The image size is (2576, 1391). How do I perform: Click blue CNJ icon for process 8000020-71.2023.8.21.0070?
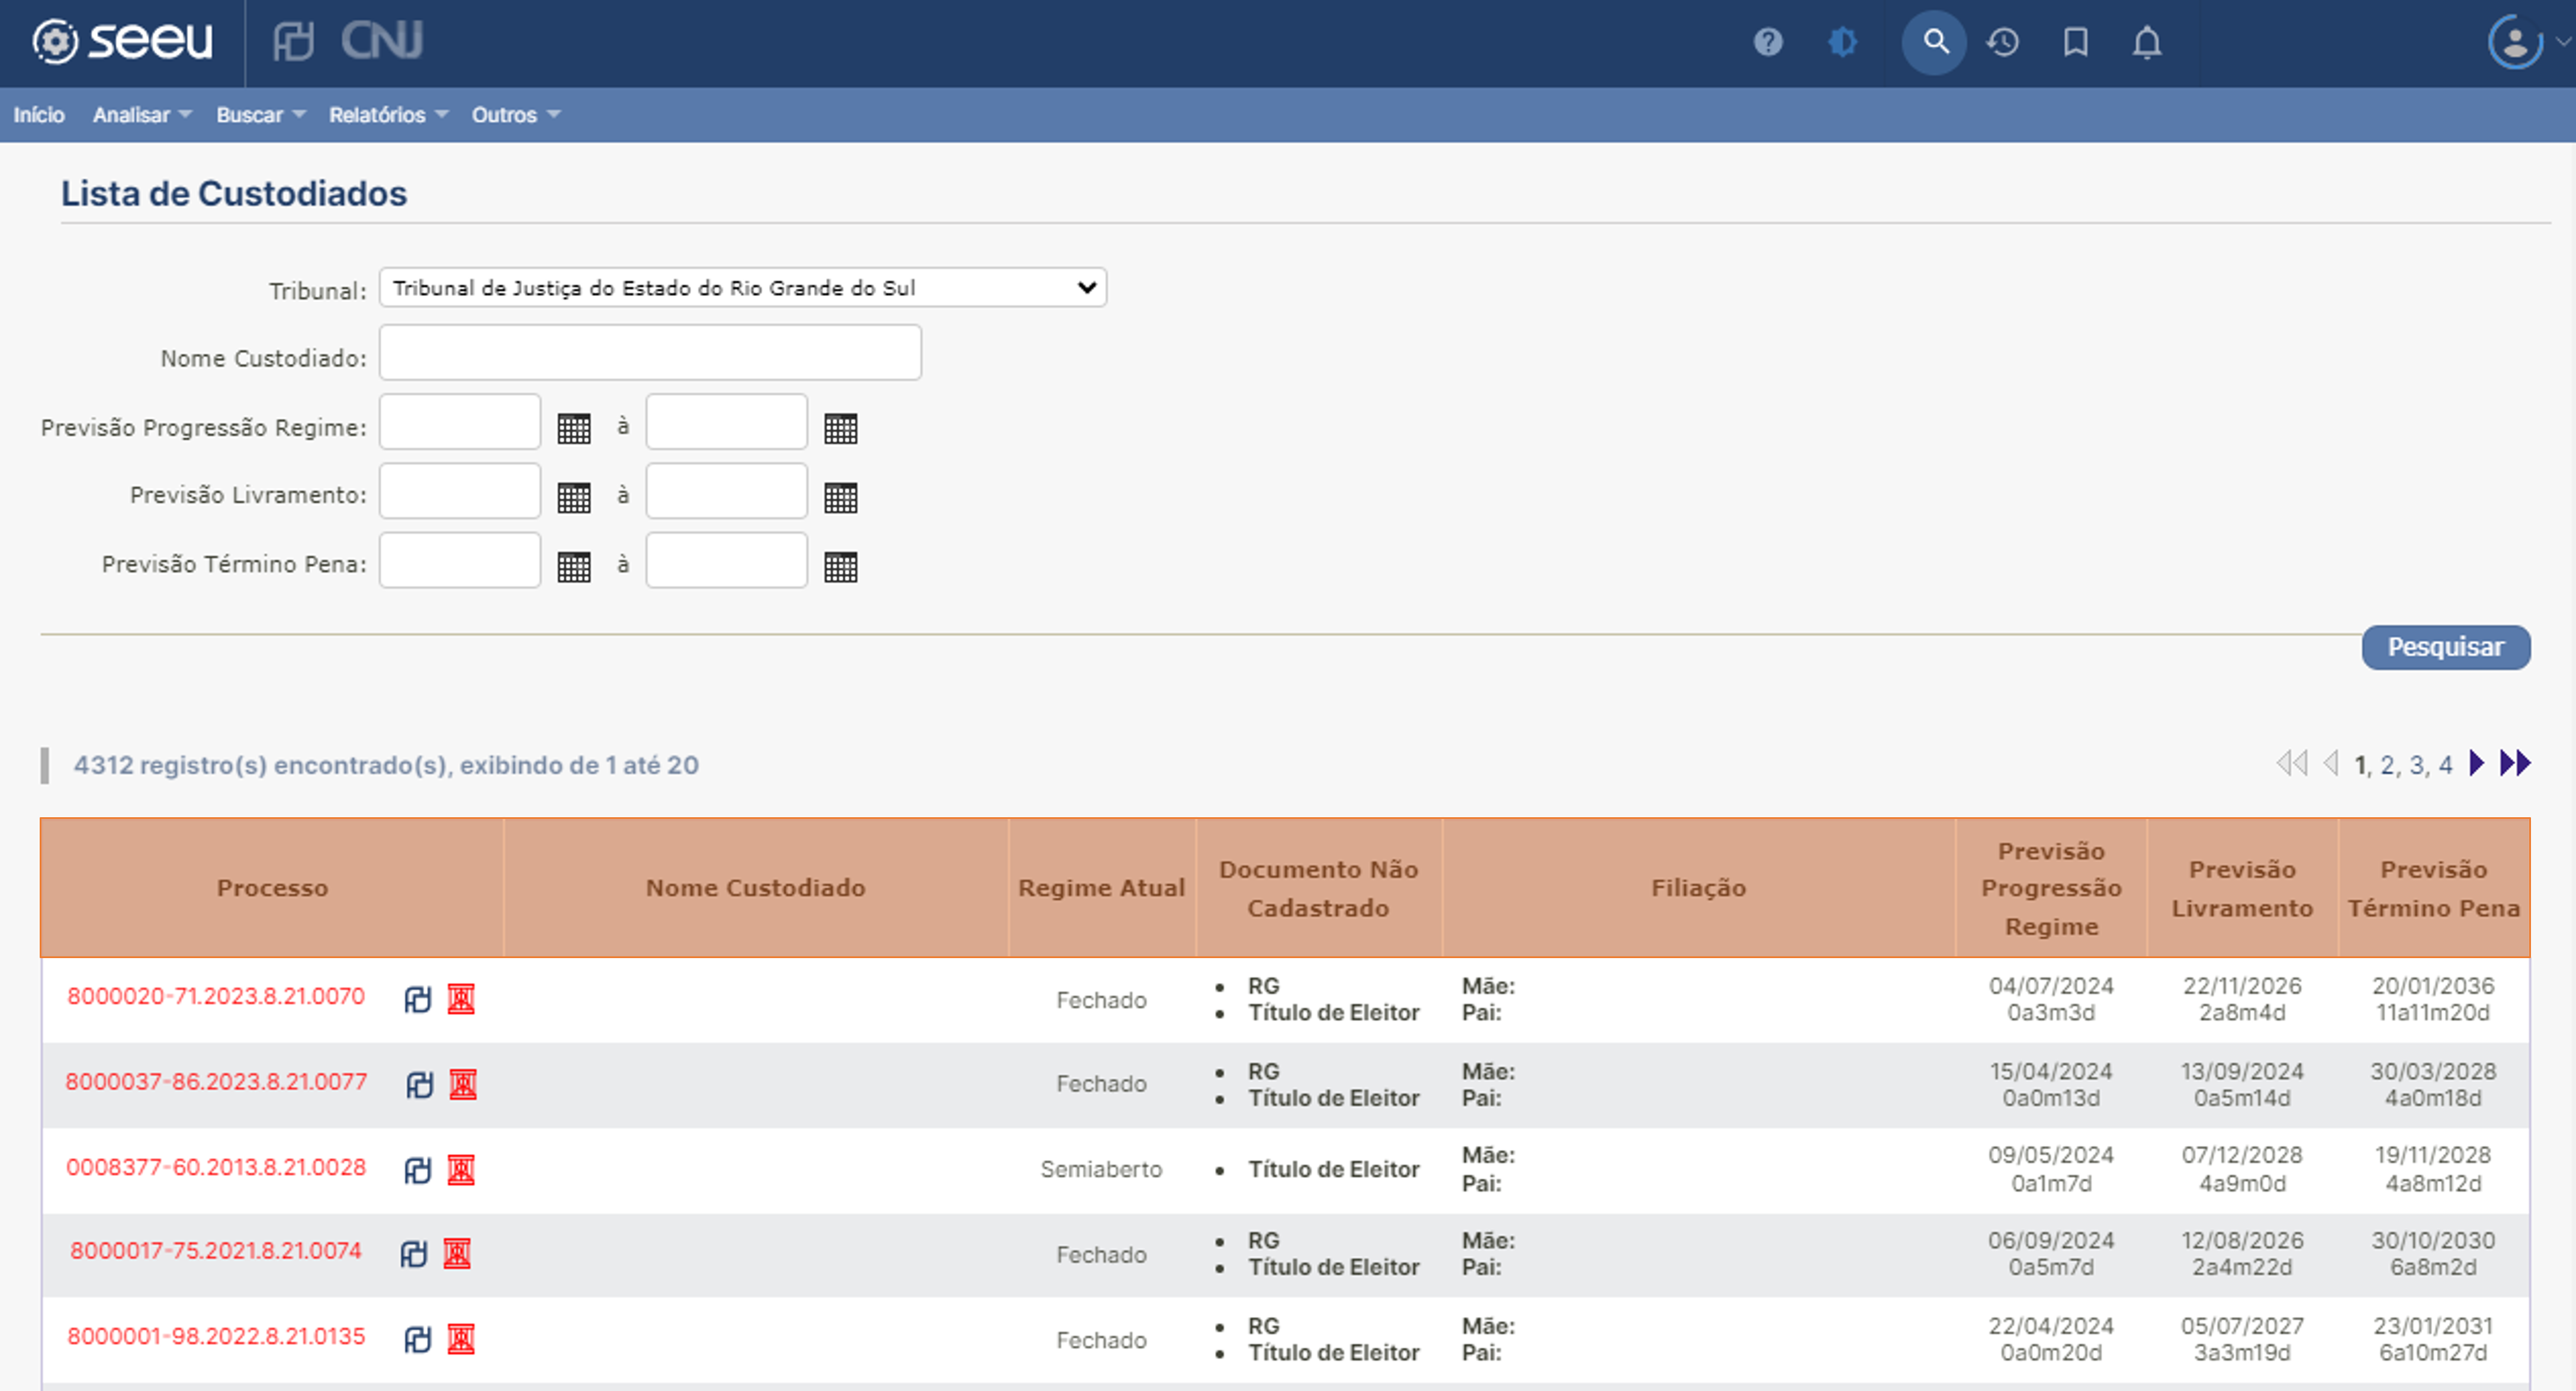[418, 999]
